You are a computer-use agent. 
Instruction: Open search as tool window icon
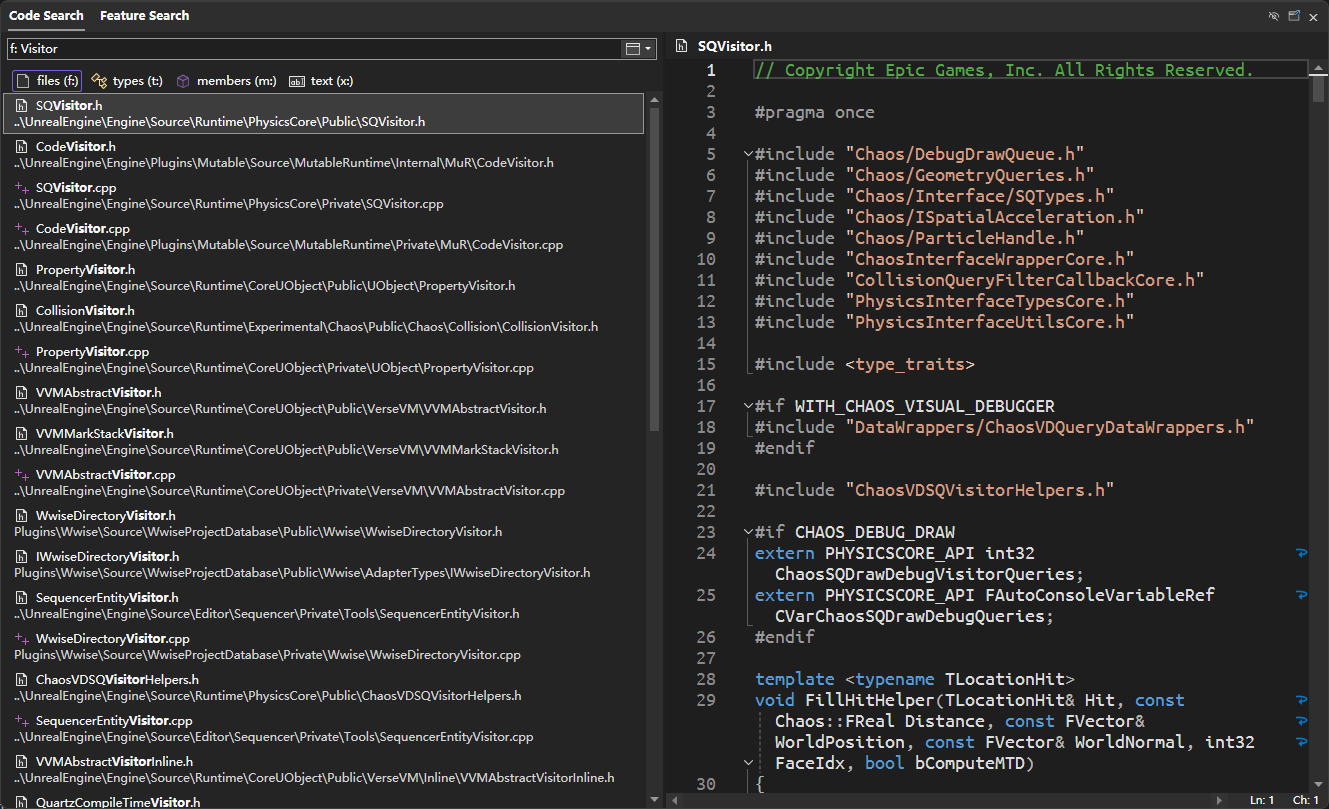click(1294, 16)
